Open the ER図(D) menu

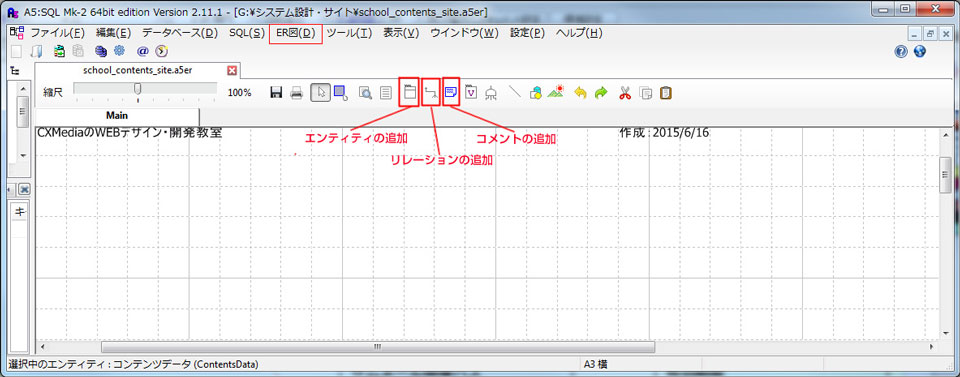pos(295,33)
